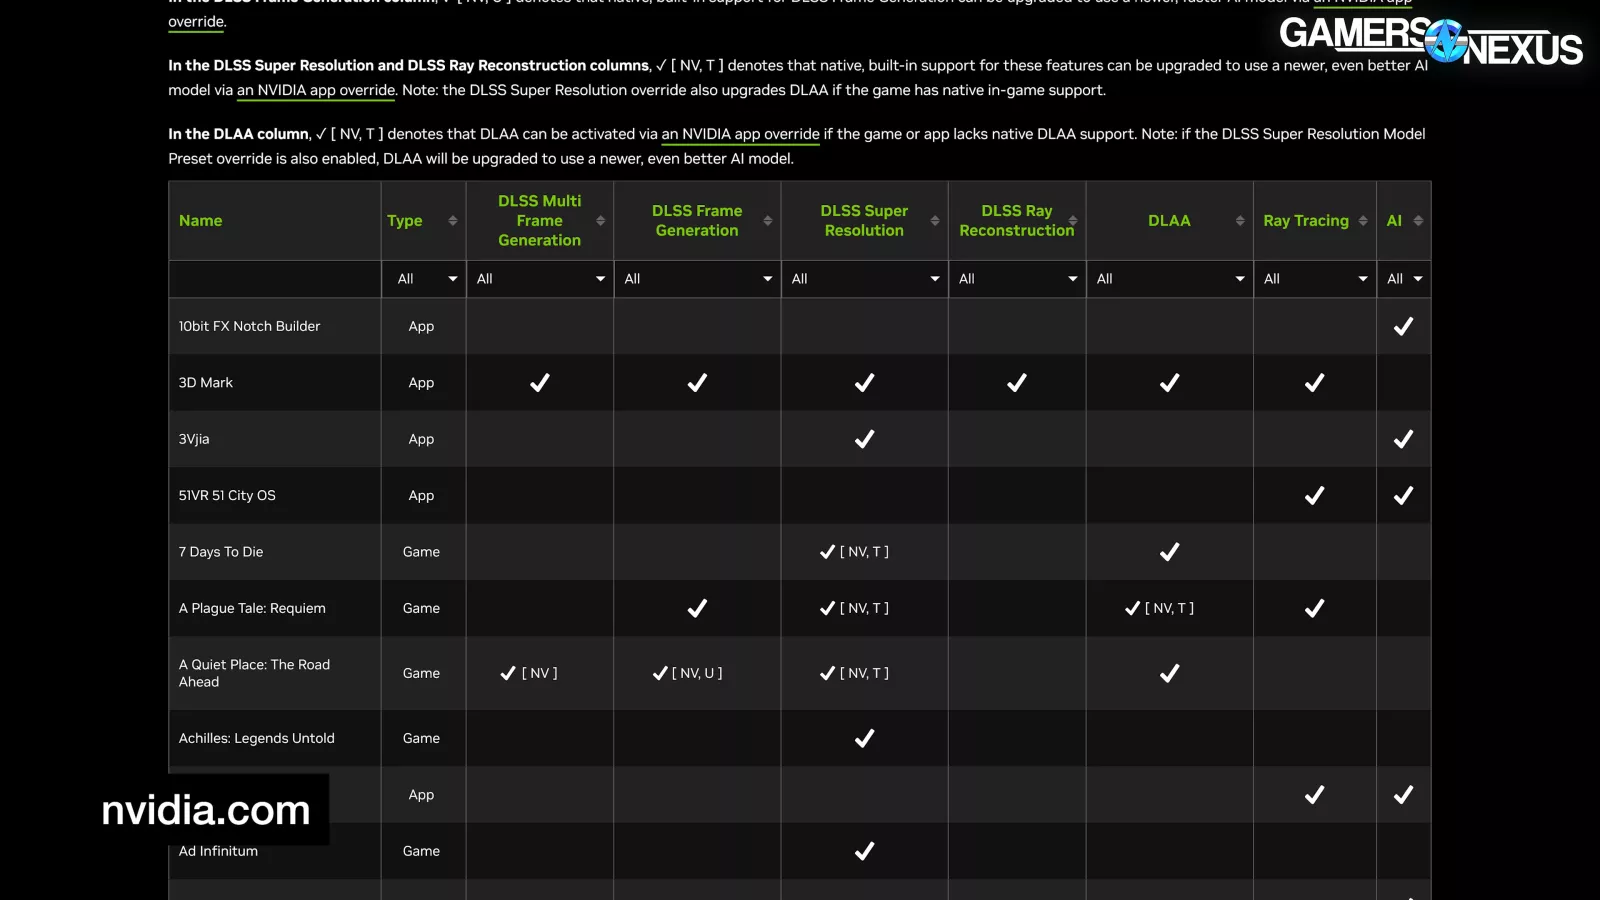Sort the DLAA column using its sort icon

[x=1240, y=221]
